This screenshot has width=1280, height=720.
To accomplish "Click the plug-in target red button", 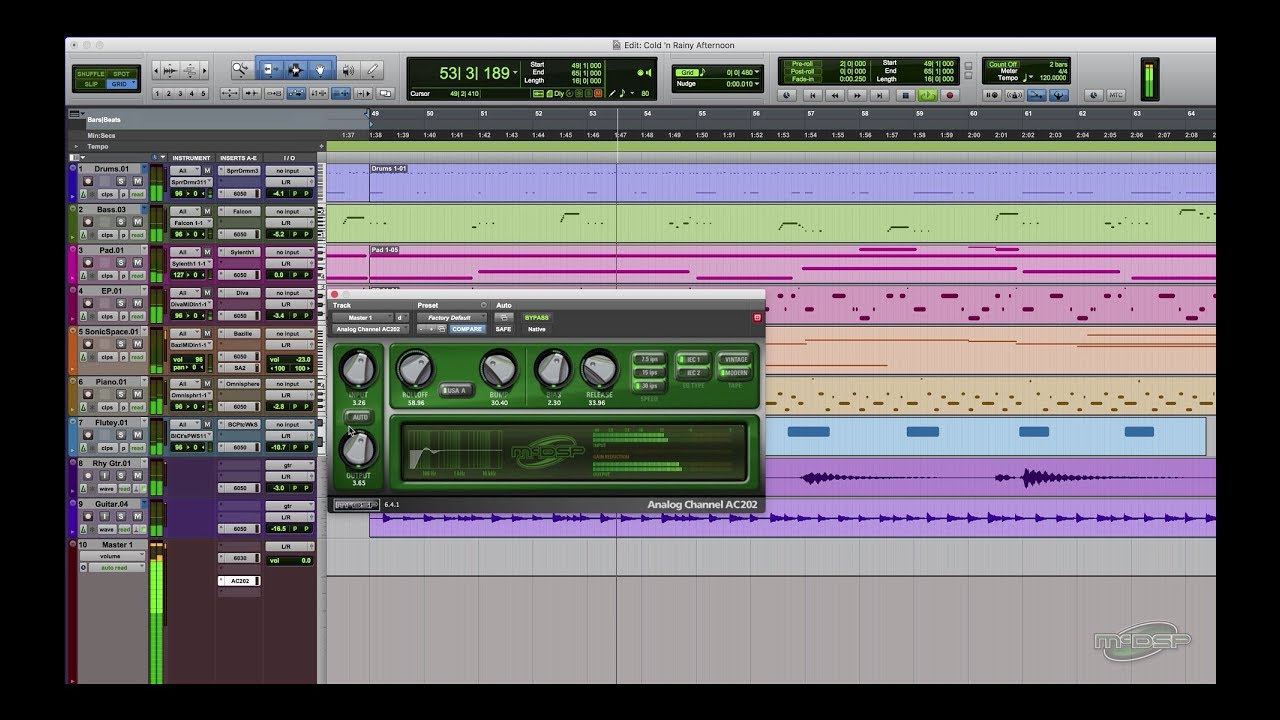I will [757, 317].
